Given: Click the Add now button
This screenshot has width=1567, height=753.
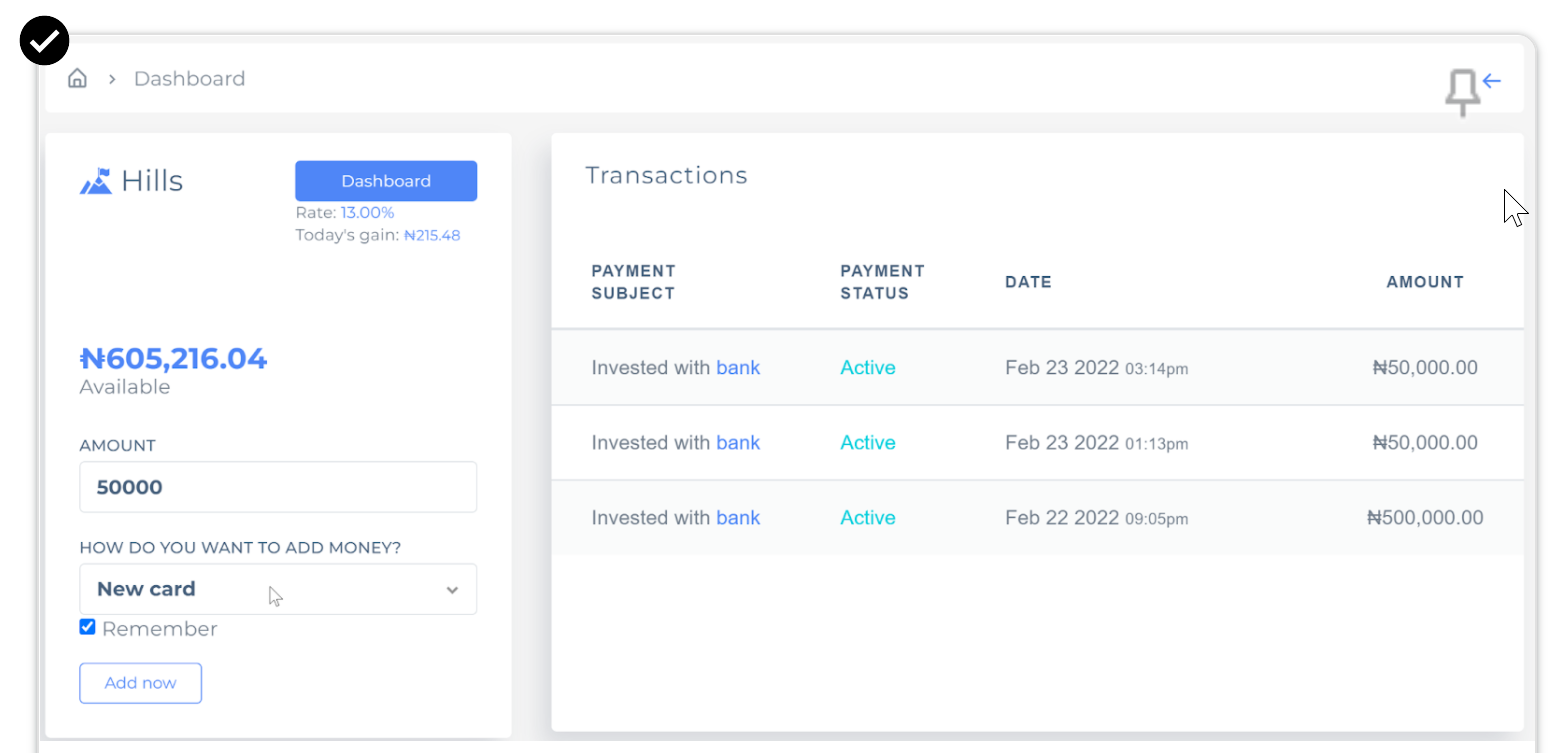Looking at the screenshot, I should (141, 683).
